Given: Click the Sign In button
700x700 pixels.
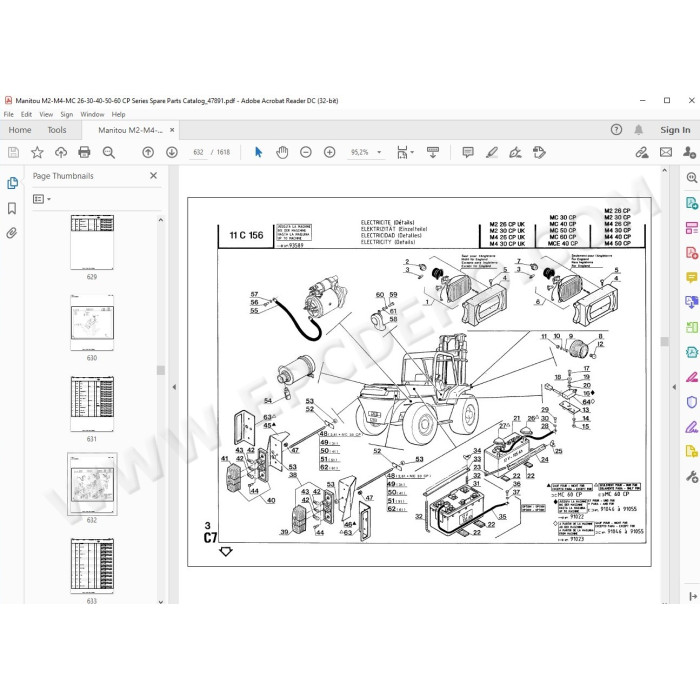Looking at the screenshot, I should [675, 130].
